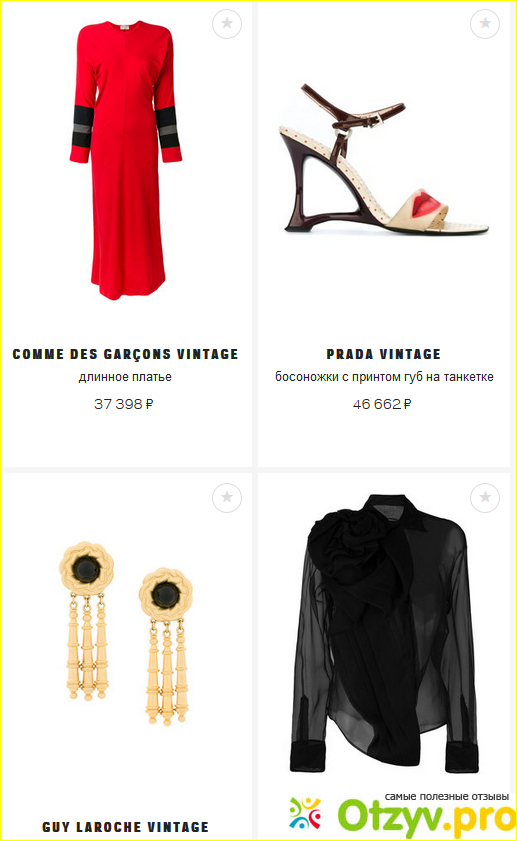Open the Prada lip-print sandal photo

pos(384,159)
